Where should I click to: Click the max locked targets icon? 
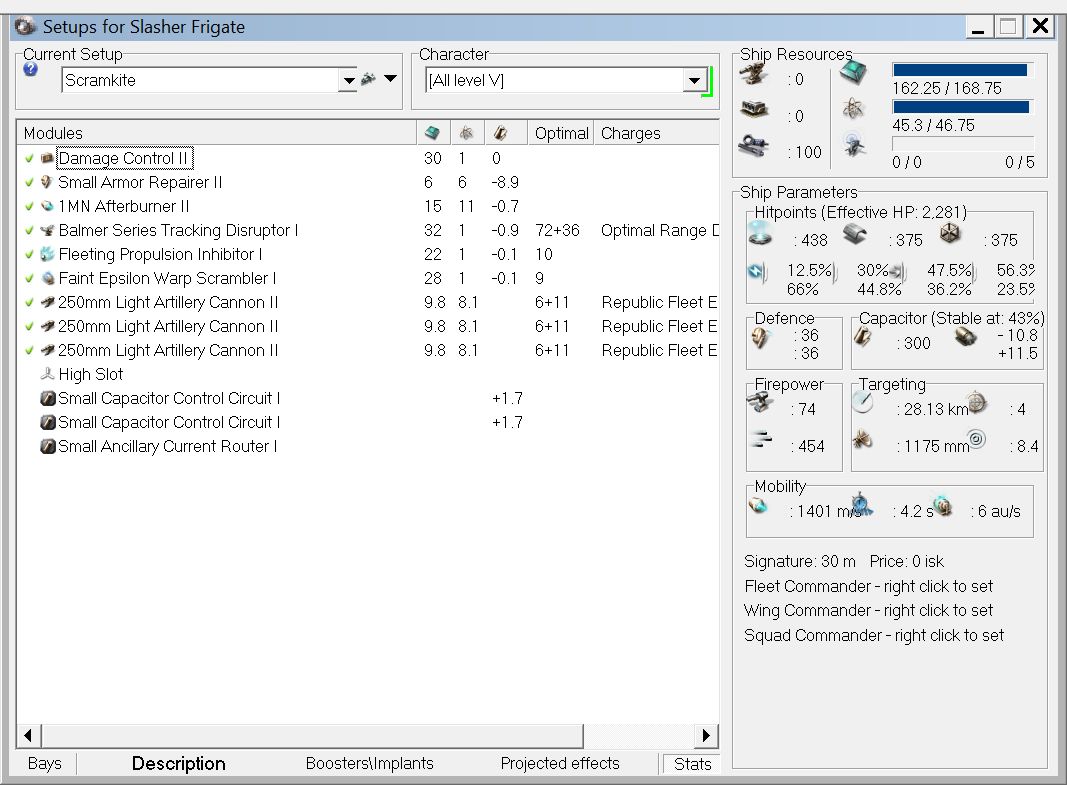point(976,401)
